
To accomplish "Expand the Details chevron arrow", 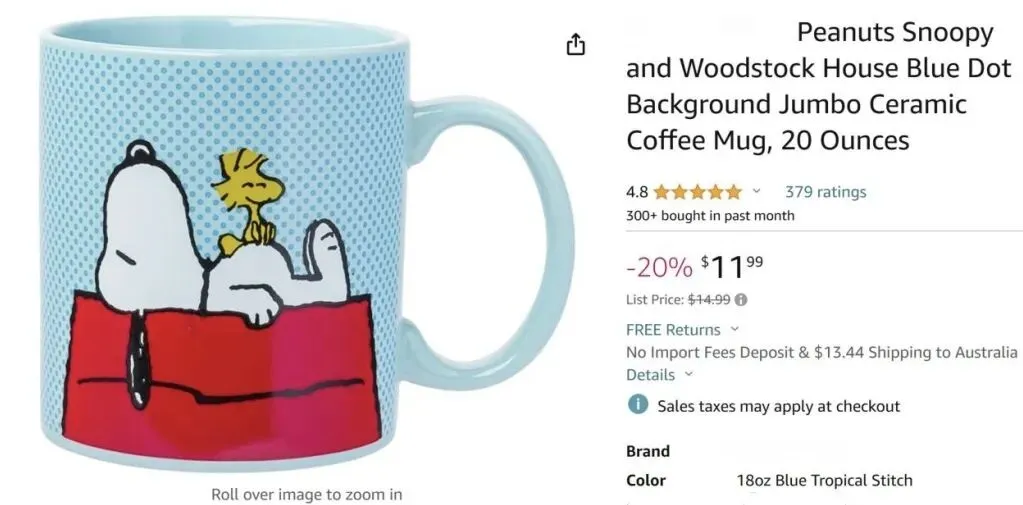I will pyautogui.click(x=688, y=375).
